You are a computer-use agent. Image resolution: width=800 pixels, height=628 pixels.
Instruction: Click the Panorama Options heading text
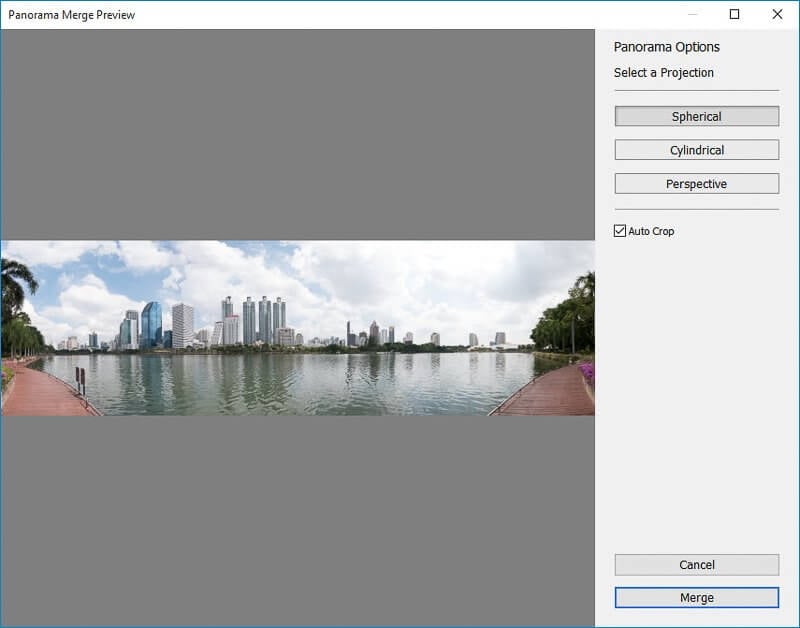point(666,47)
